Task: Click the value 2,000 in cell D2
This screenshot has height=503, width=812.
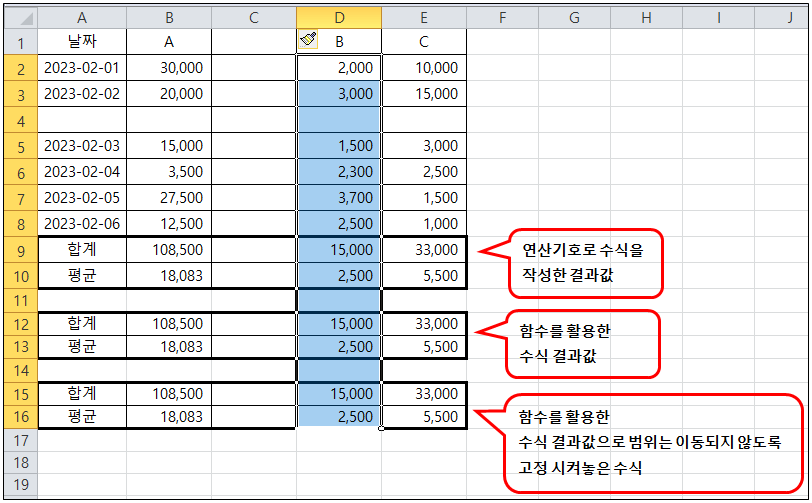Action: 355,68
